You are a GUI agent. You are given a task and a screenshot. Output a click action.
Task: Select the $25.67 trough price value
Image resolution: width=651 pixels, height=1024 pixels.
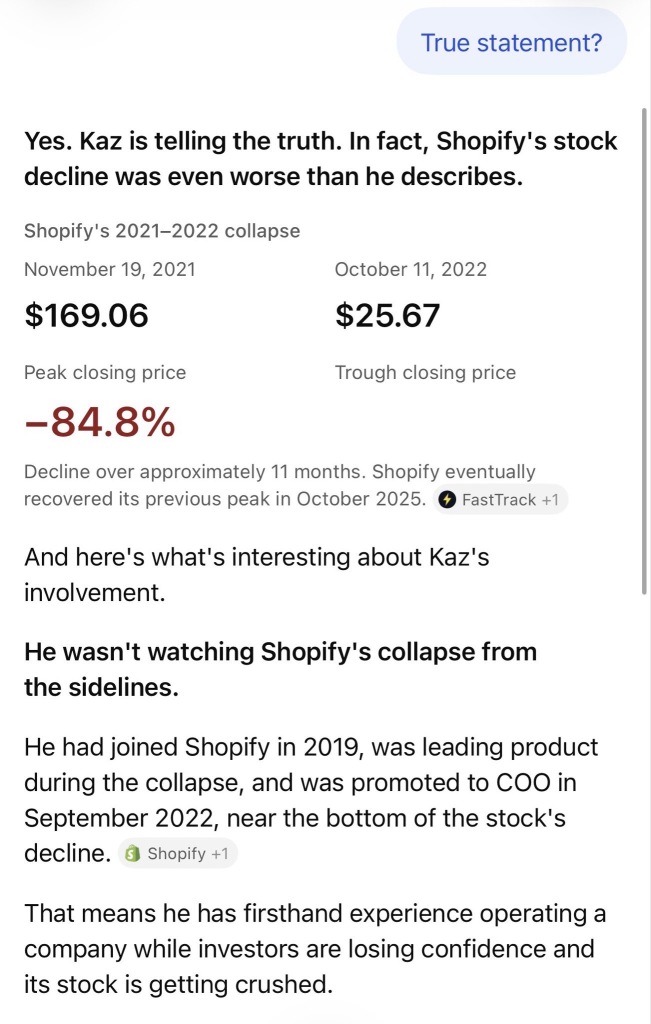pos(387,315)
